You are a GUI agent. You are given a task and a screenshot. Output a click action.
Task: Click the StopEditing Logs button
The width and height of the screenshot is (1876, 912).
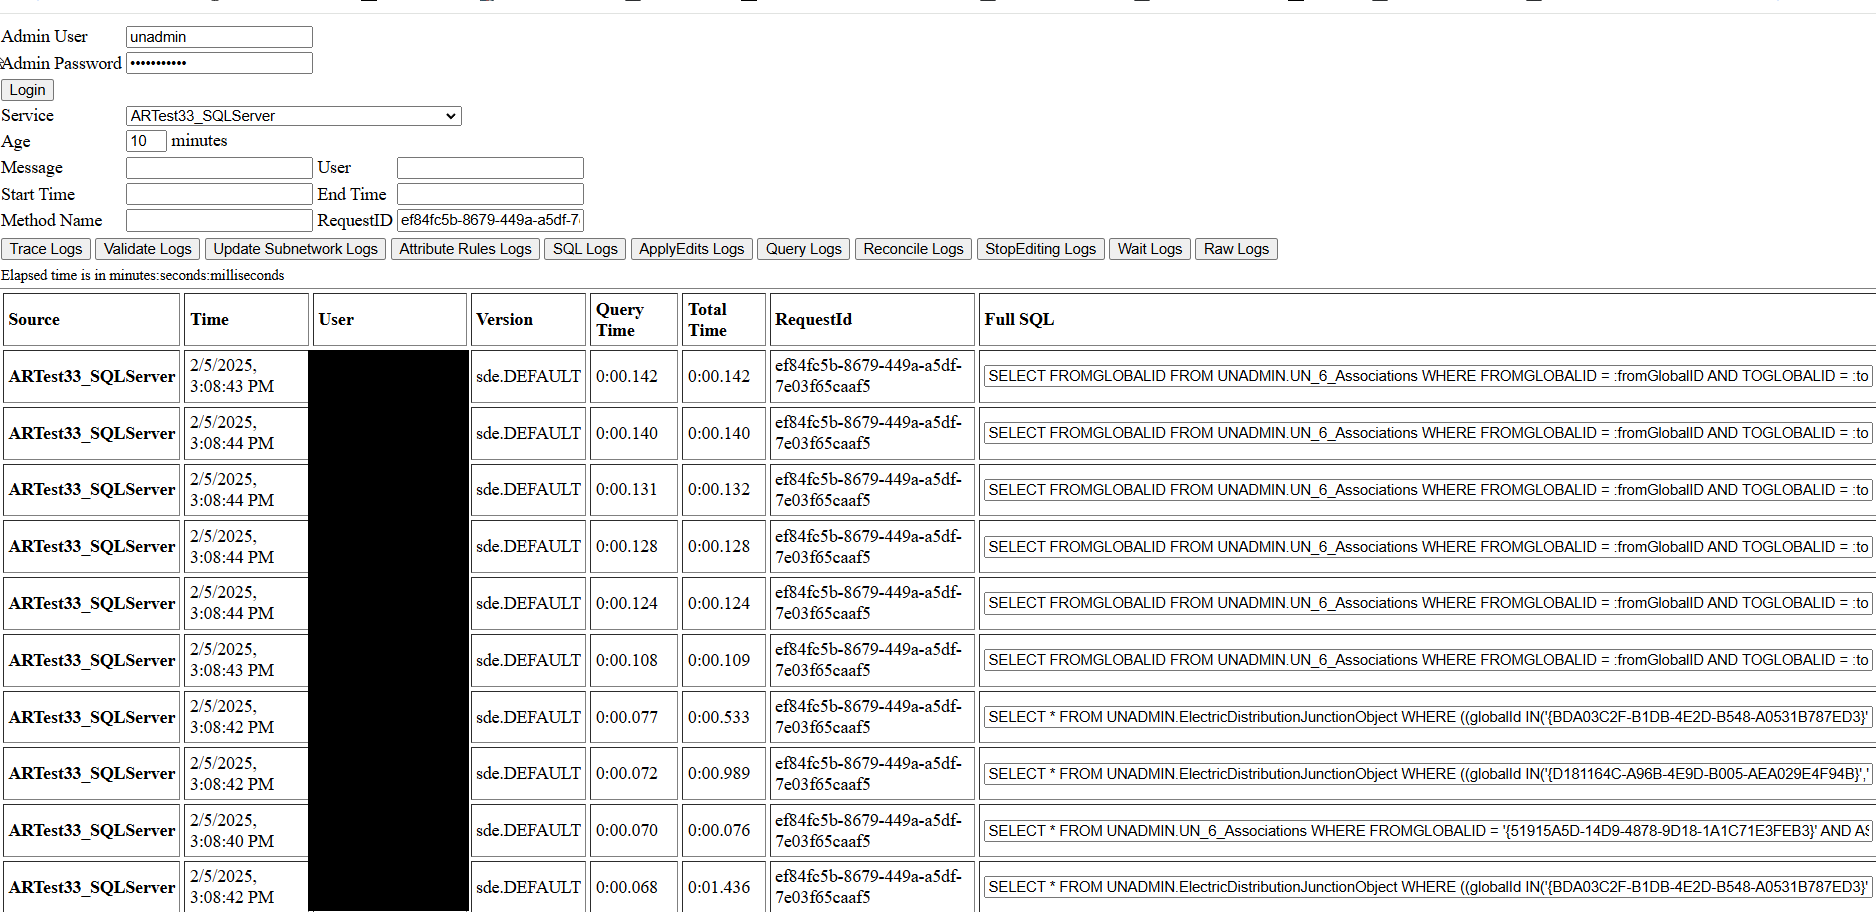(1040, 248)
